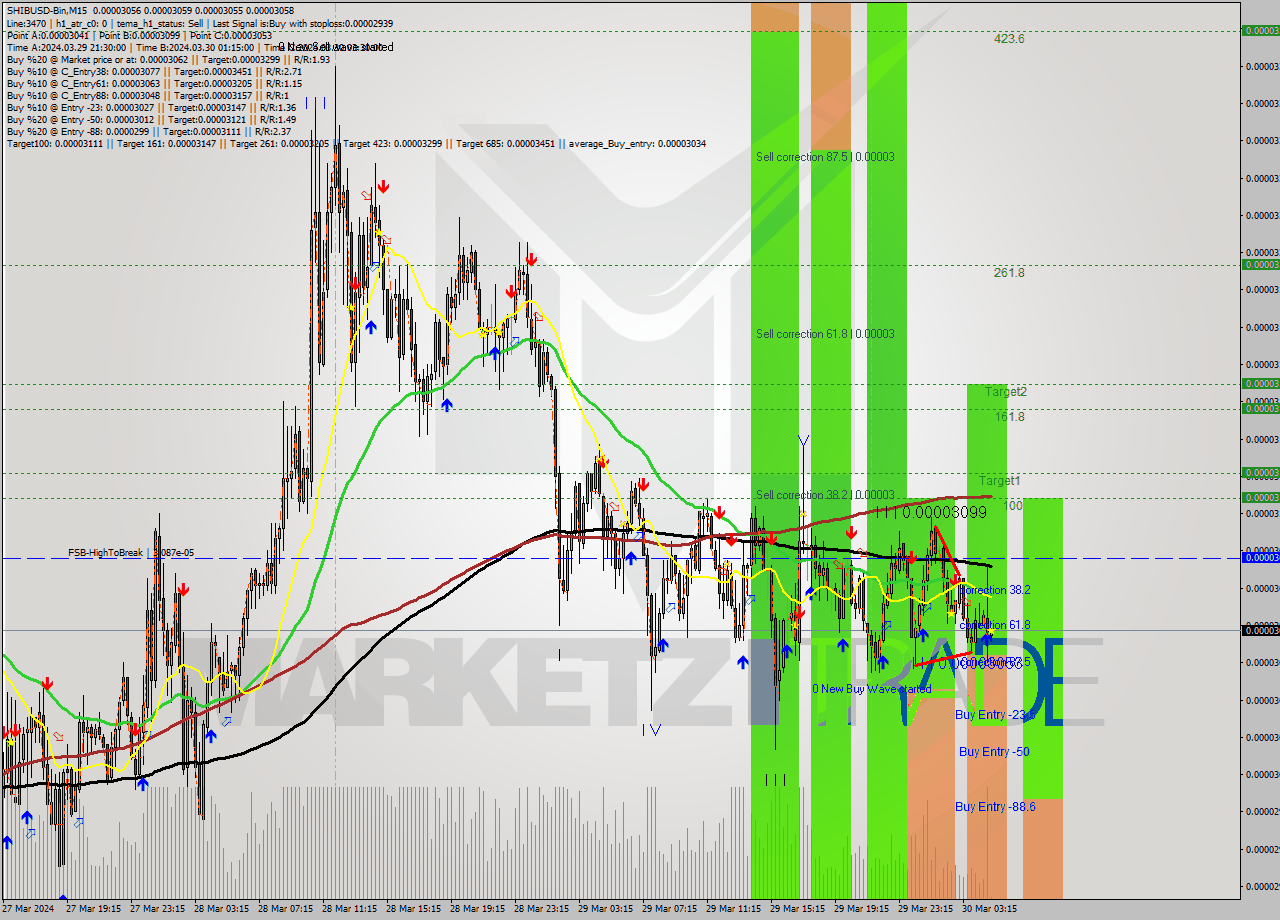The image size is (1280, 920).
Task: Select the 'Buy Entry -88.6' label
Action: (994, 807)
